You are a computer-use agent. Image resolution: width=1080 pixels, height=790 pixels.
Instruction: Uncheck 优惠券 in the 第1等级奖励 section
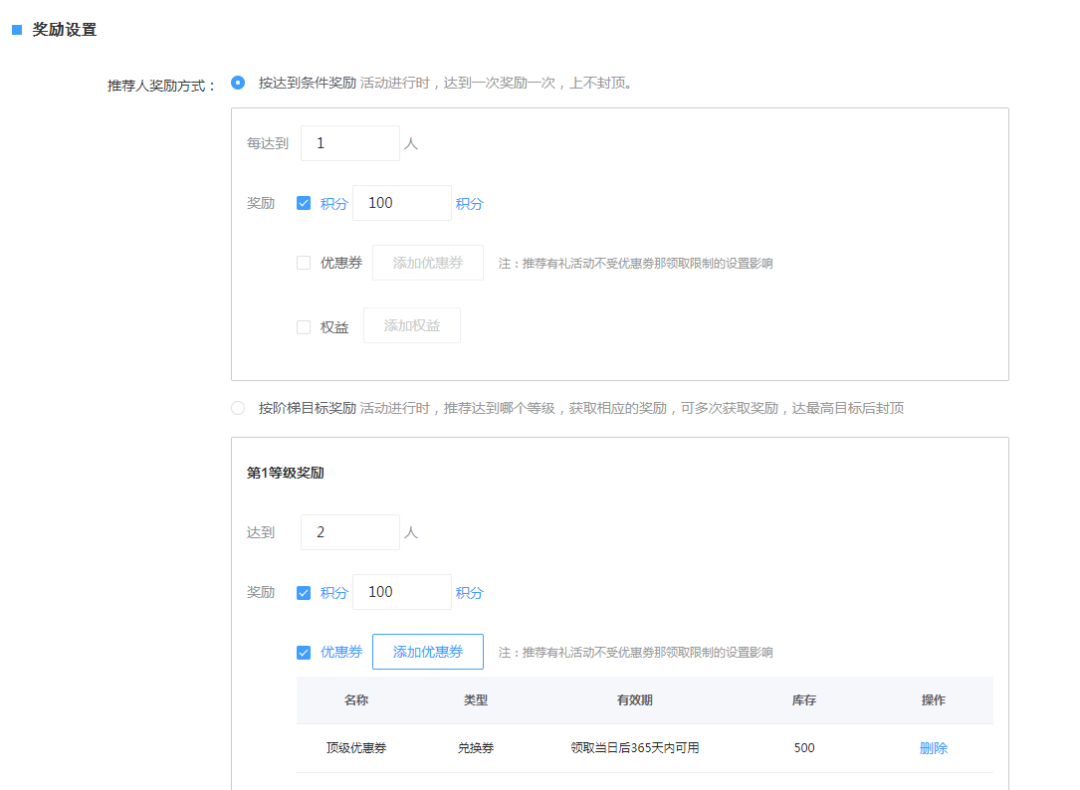click(x=304, y=652)
